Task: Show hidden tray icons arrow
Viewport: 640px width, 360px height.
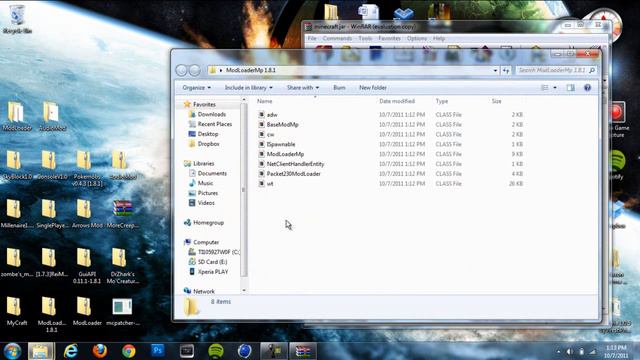Action: coord(558,351)
